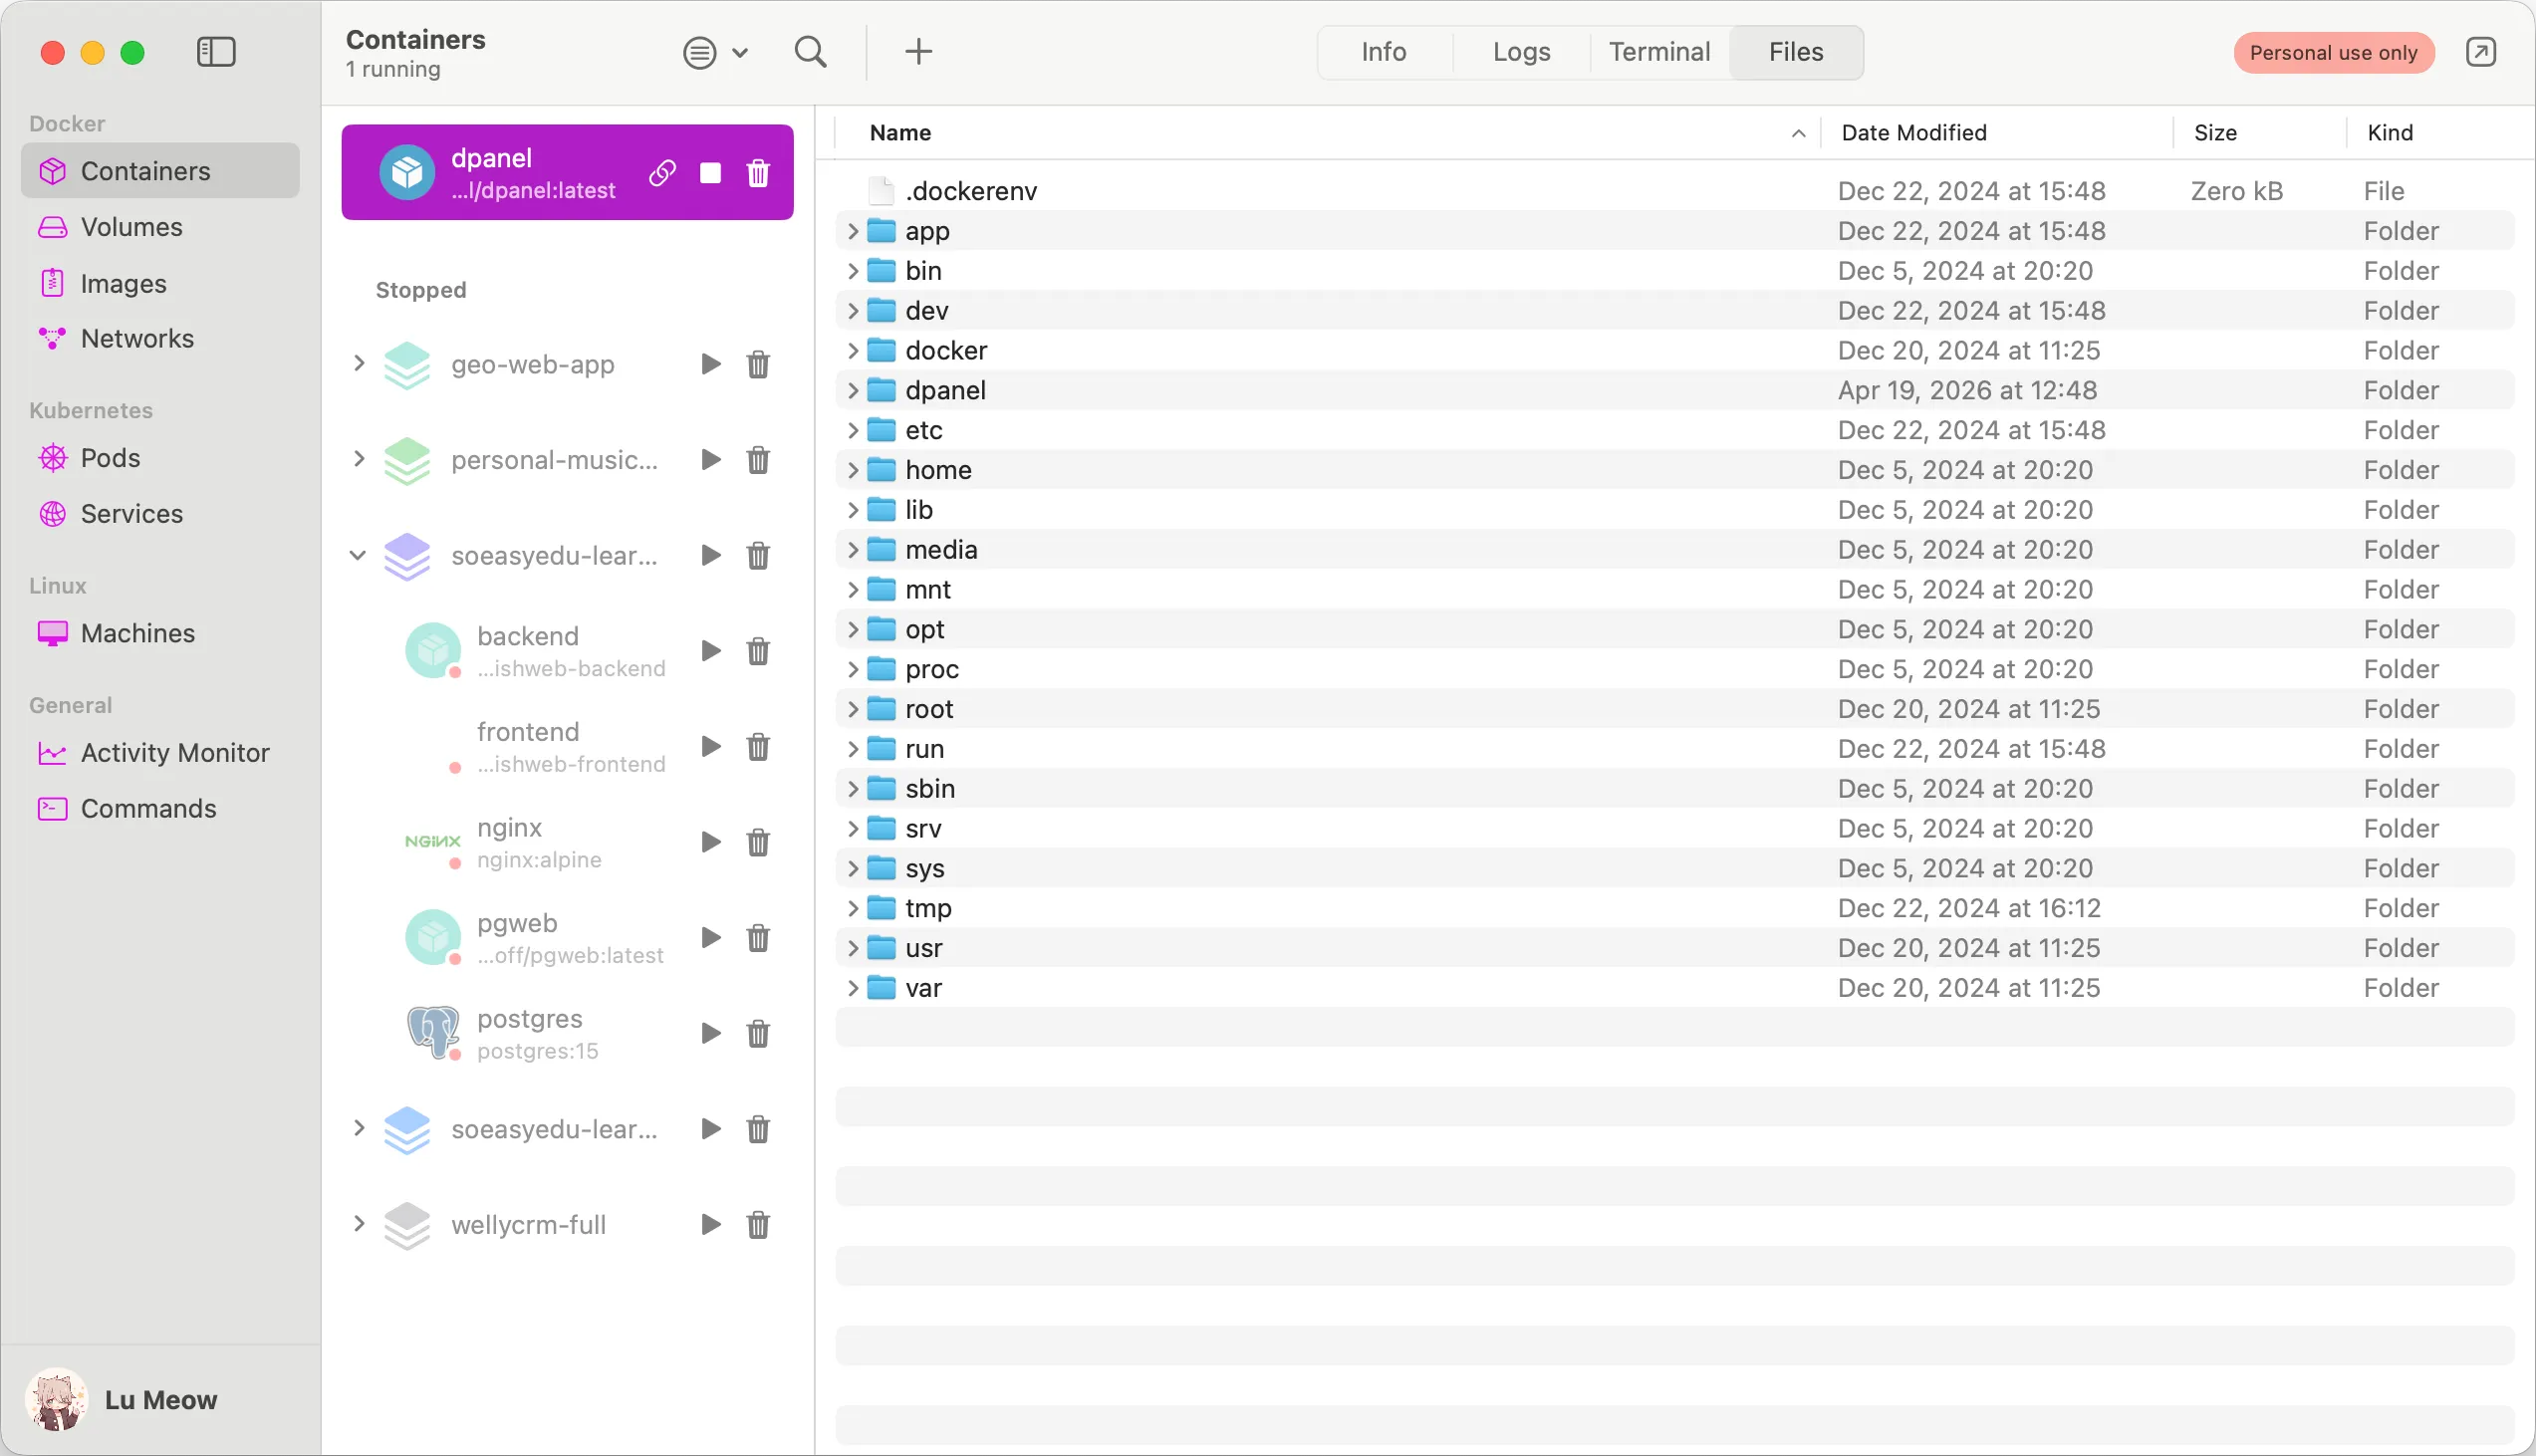Delete the personal-music group

(x=758, y=460)
